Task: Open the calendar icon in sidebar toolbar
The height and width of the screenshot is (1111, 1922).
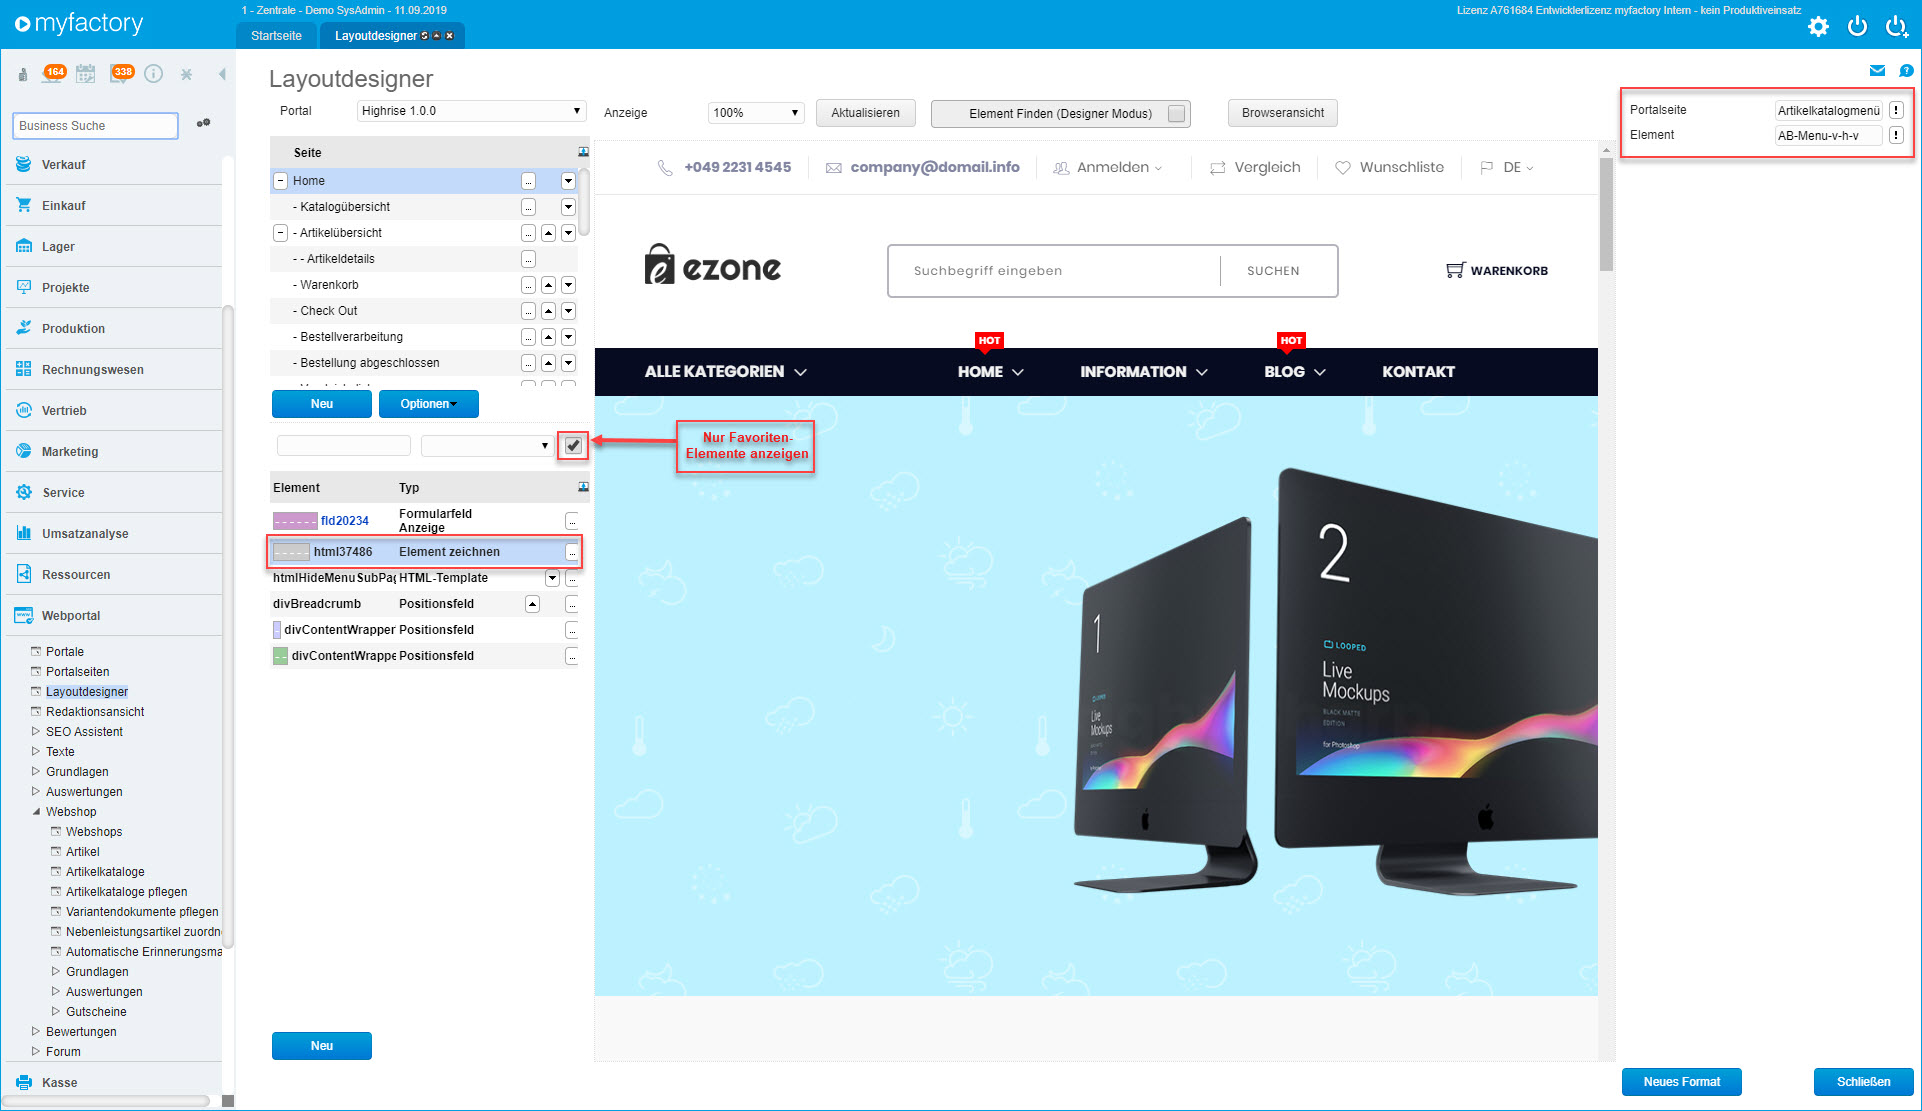Action: [x=86, y=73]
